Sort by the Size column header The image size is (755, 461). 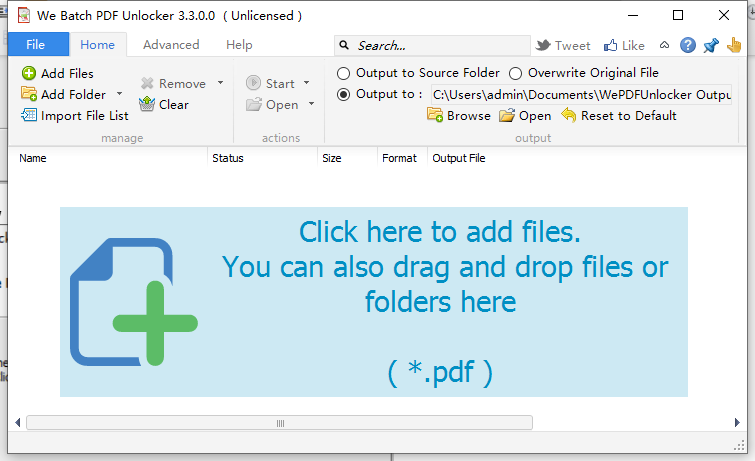[331, 158]
